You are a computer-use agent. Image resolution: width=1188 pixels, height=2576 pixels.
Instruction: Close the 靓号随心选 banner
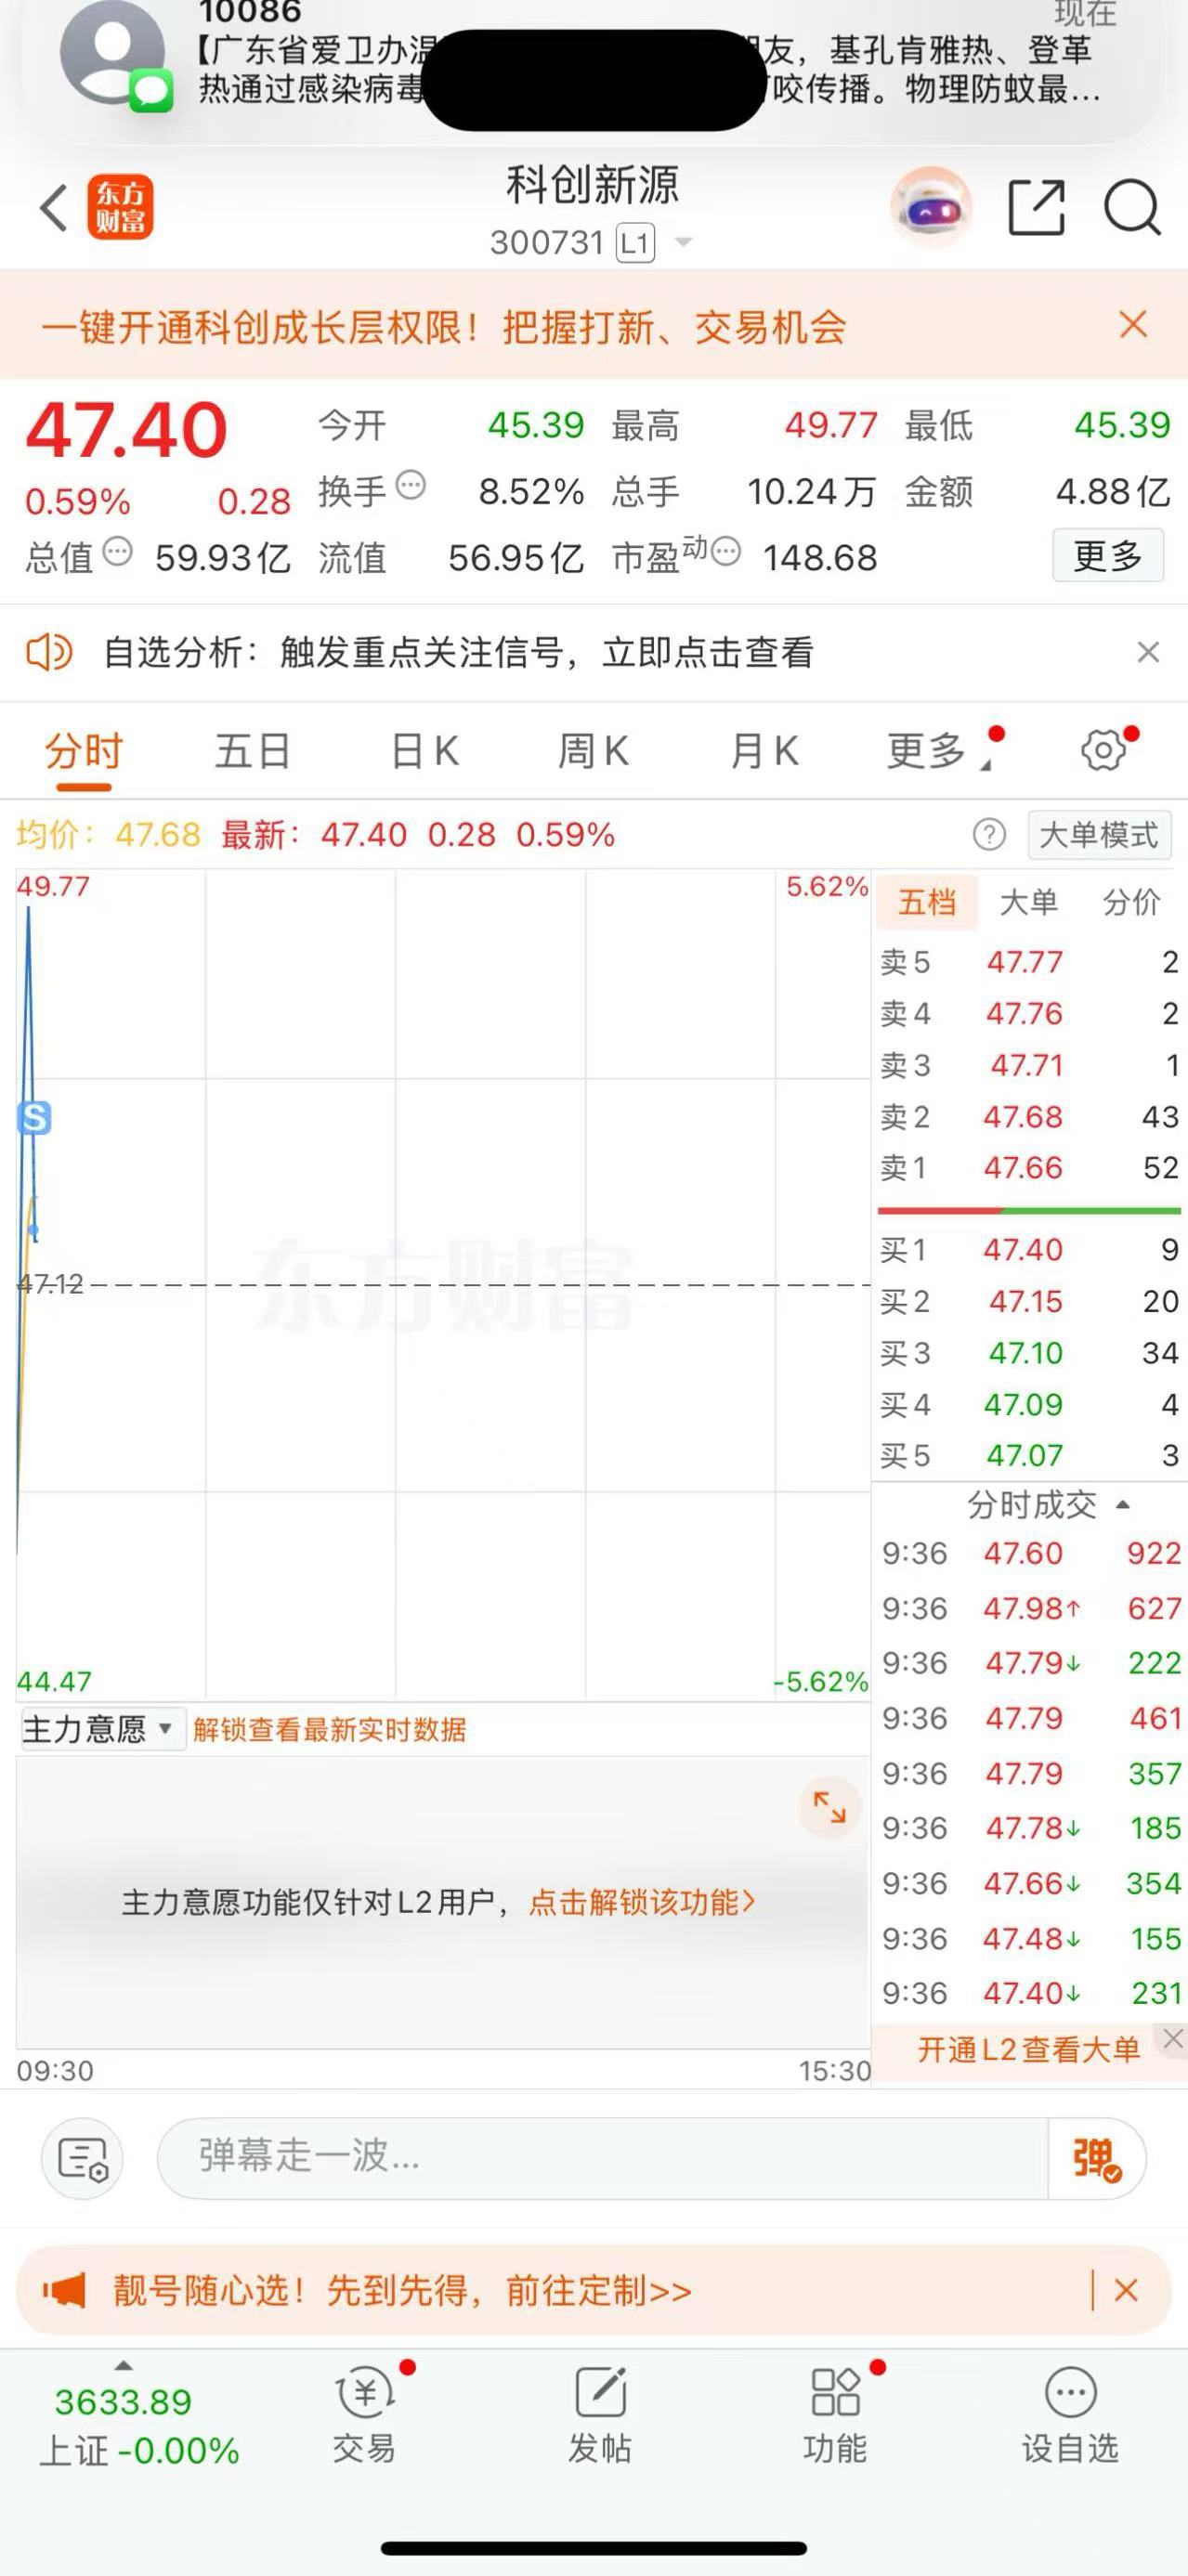[1126, 2290]
